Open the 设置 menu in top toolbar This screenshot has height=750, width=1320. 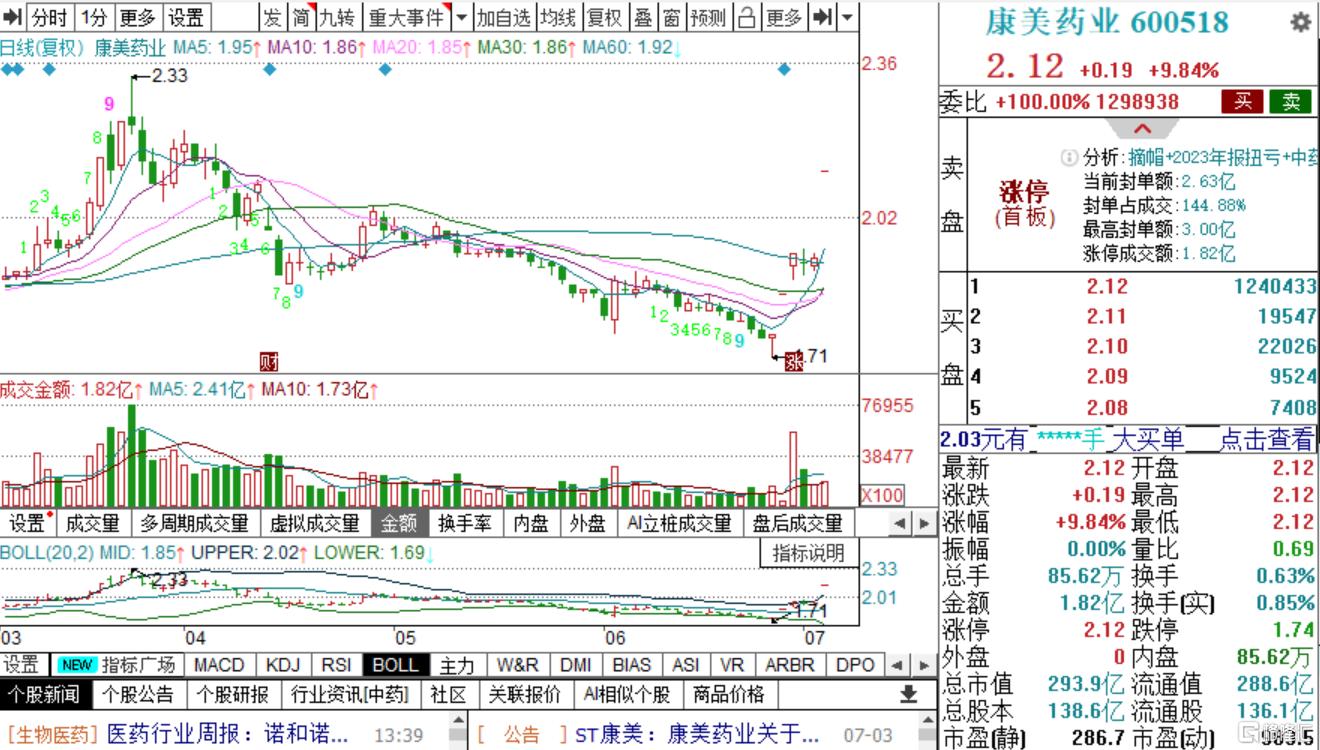coord(186,16)
